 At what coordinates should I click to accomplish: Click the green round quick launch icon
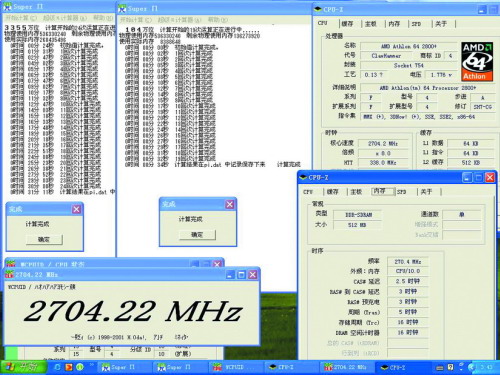coord(80,367)
